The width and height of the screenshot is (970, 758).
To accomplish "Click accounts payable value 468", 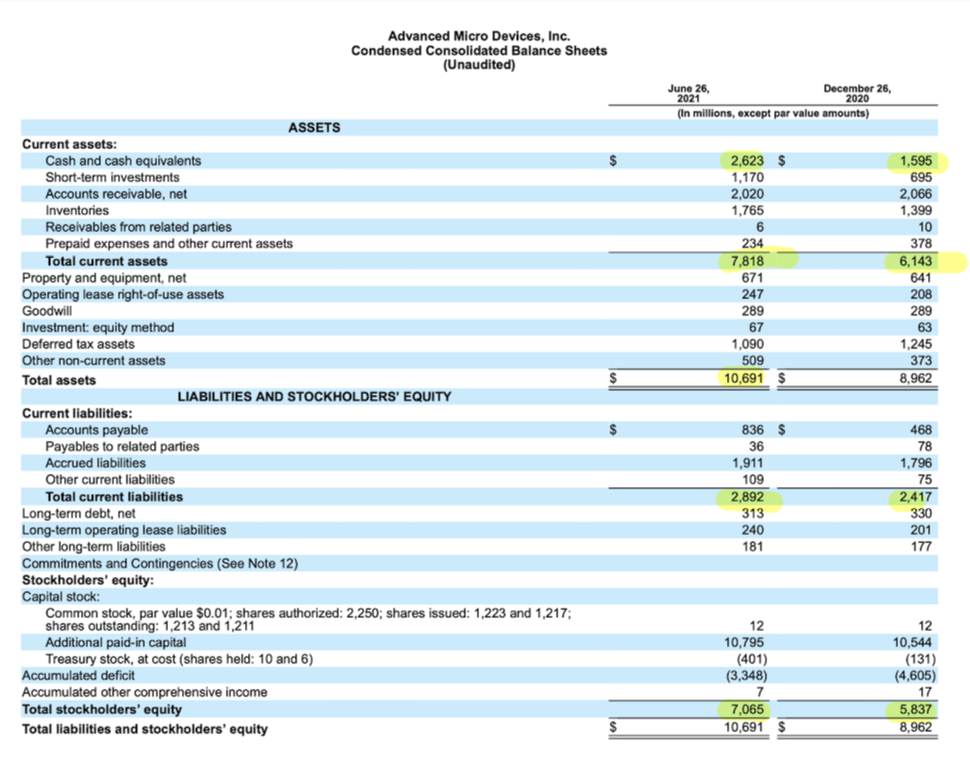I will (x=921, y=430).
